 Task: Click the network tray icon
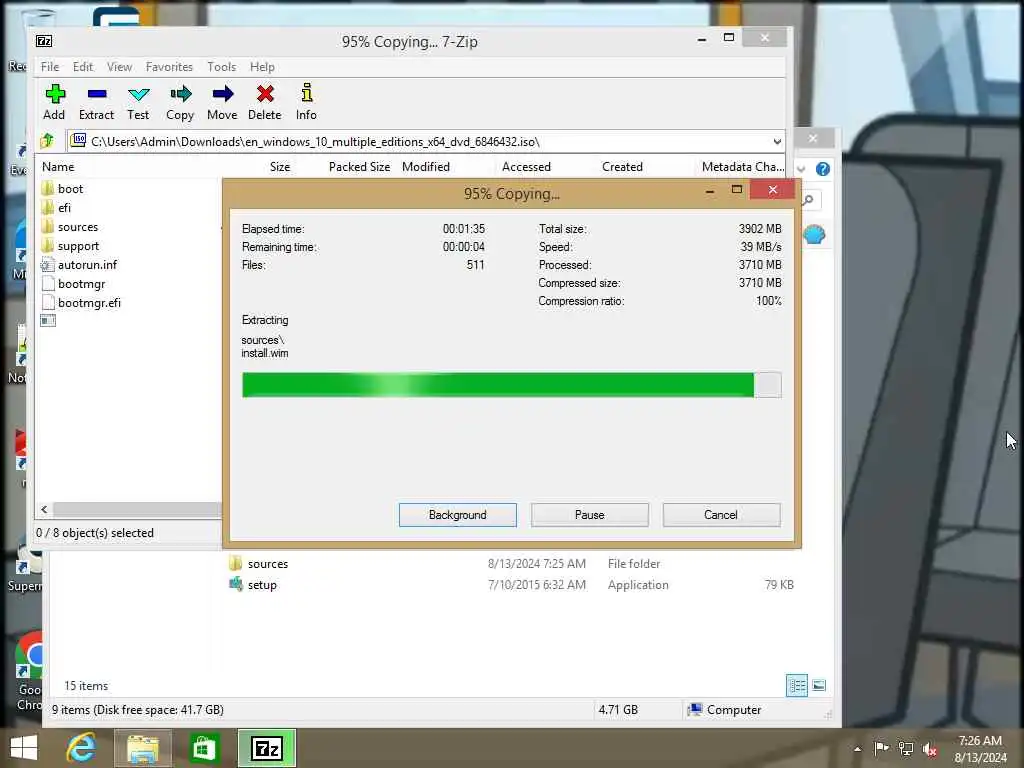tap(906, 749)
